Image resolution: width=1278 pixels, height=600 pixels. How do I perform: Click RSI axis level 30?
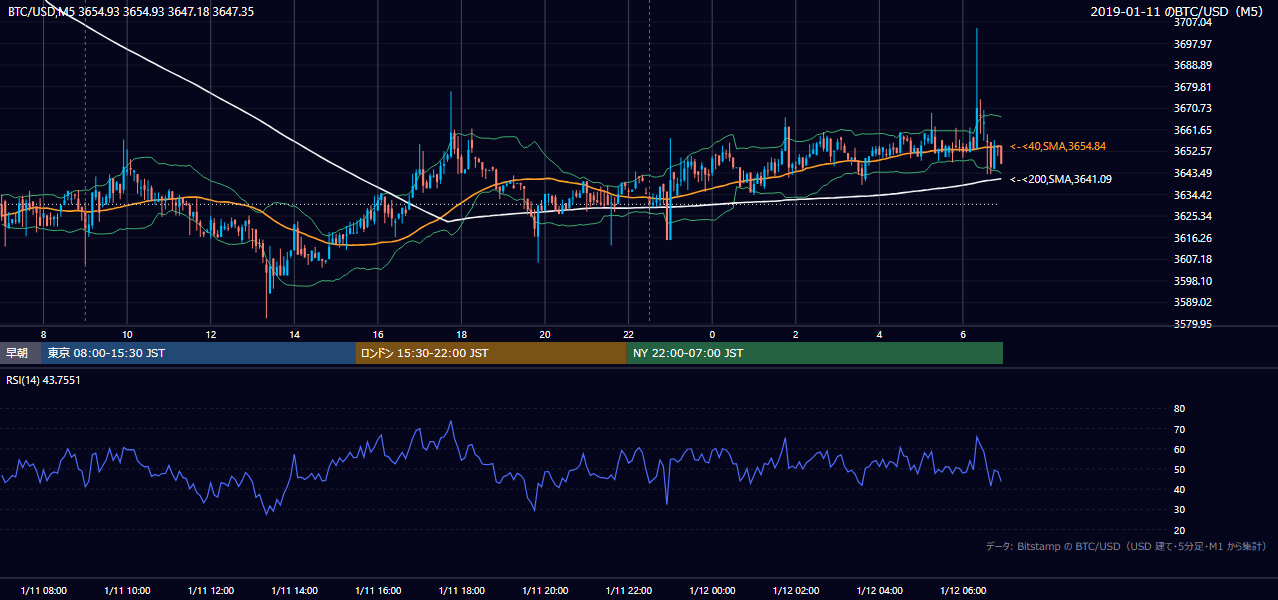coord(1179,510)
